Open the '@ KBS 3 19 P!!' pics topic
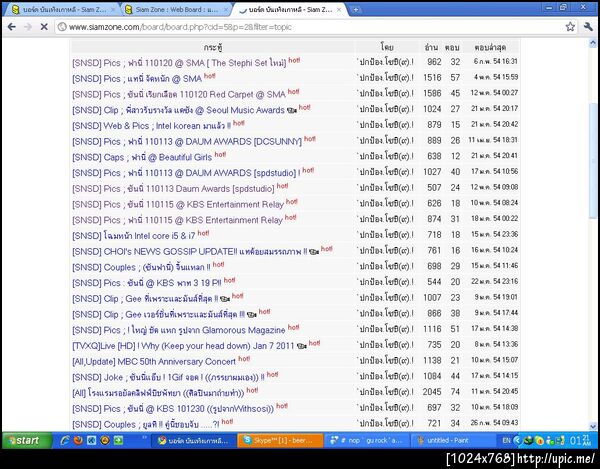This screenshot has width=600, height=469. click(x=147, y=283)
